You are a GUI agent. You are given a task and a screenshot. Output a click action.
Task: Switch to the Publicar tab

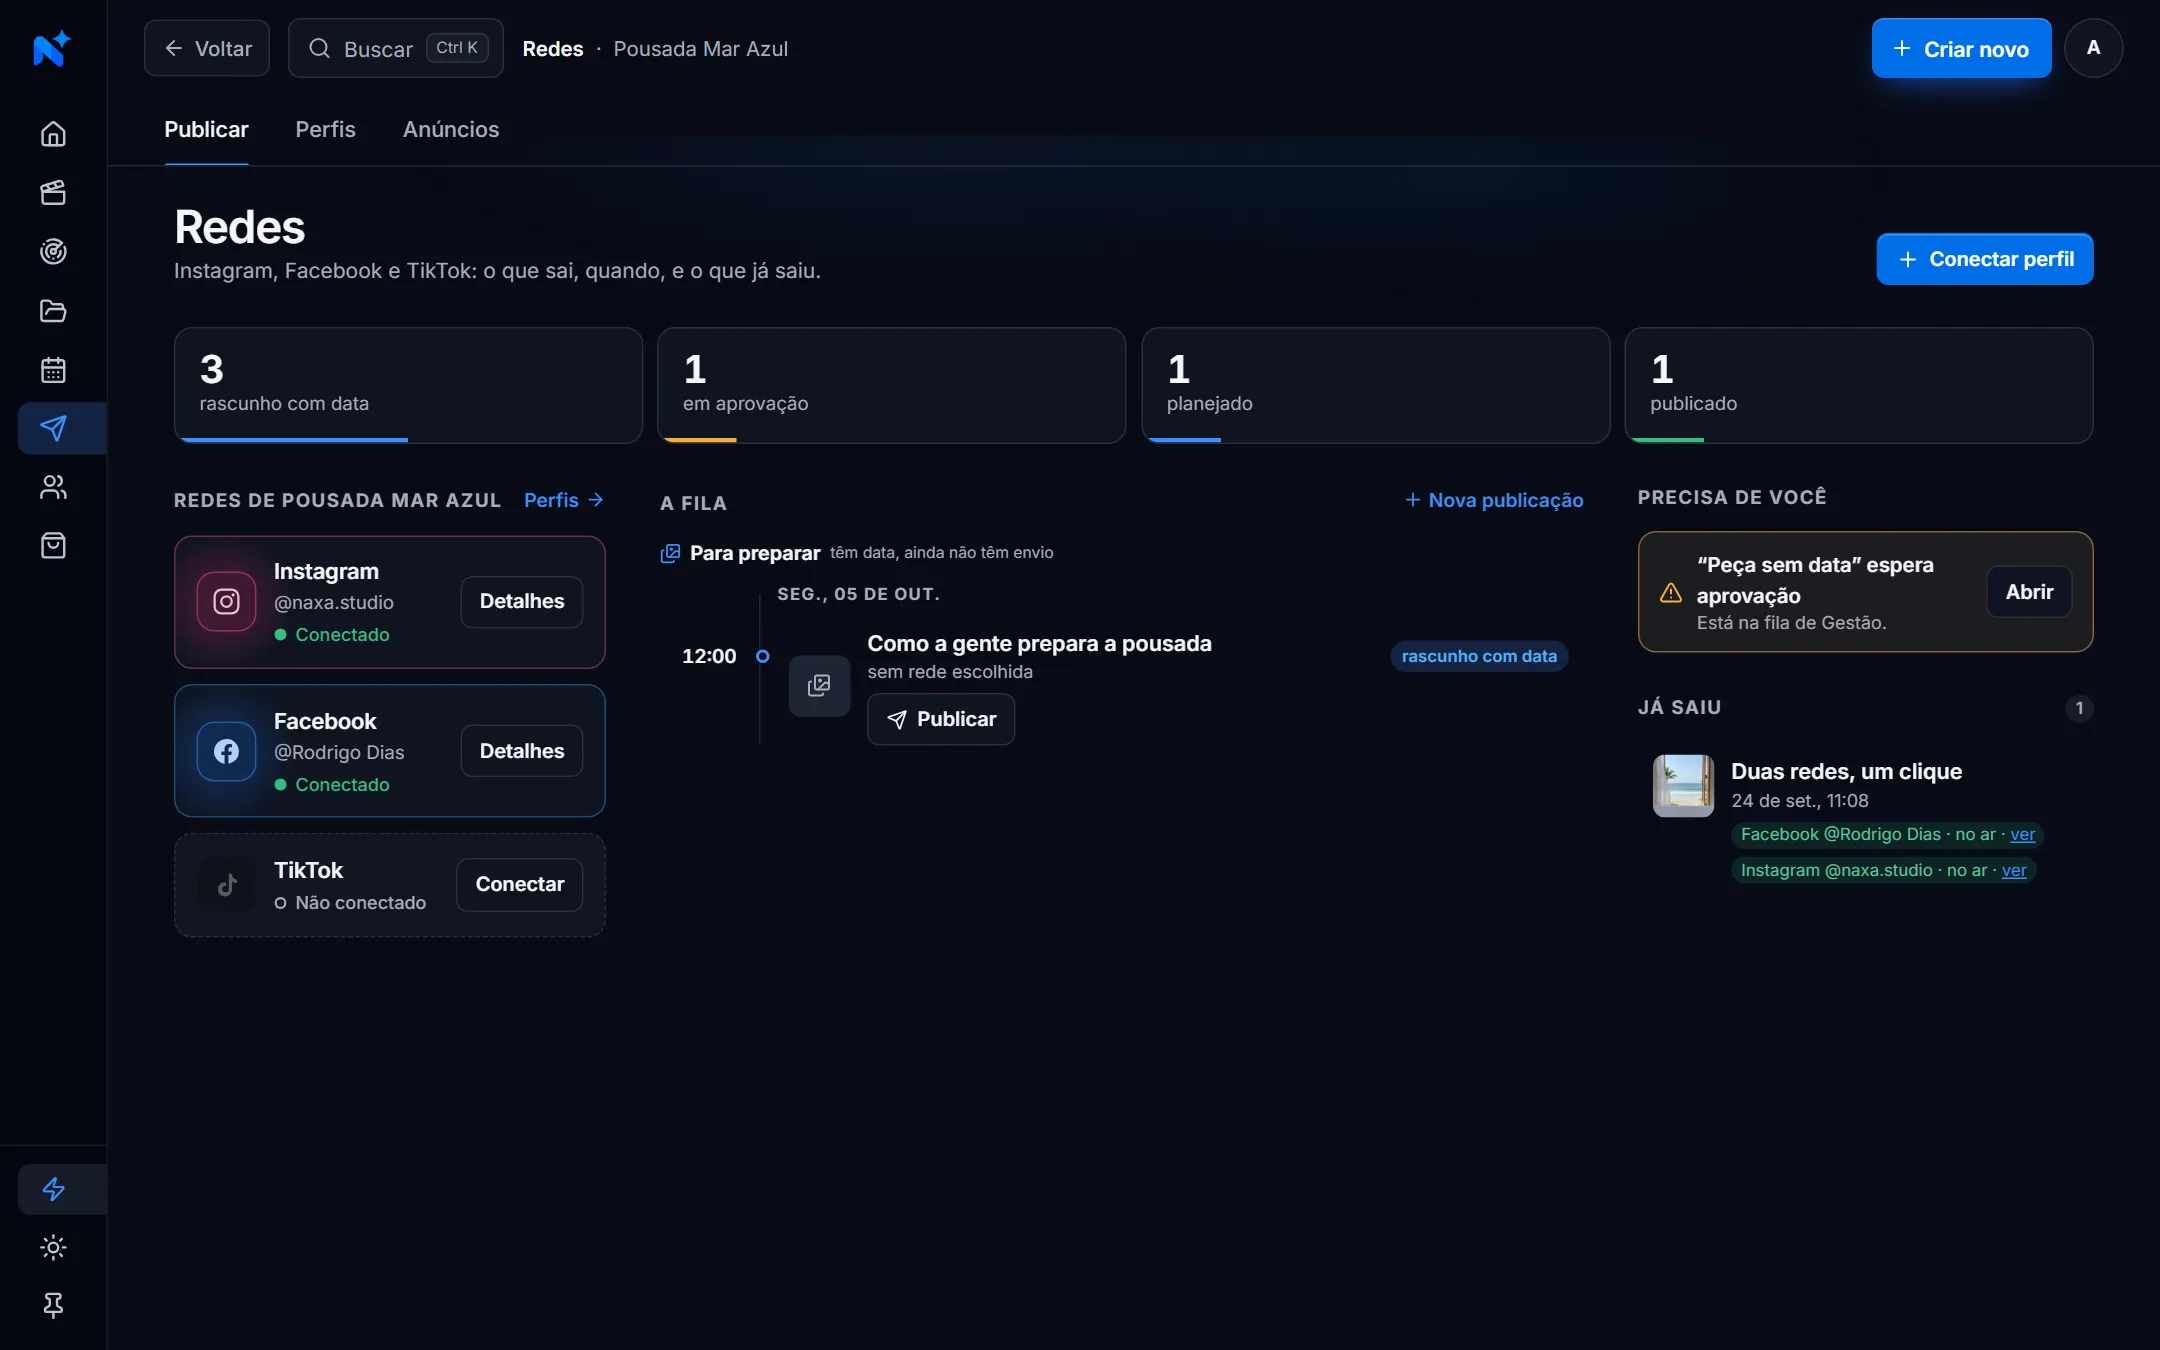206,130
